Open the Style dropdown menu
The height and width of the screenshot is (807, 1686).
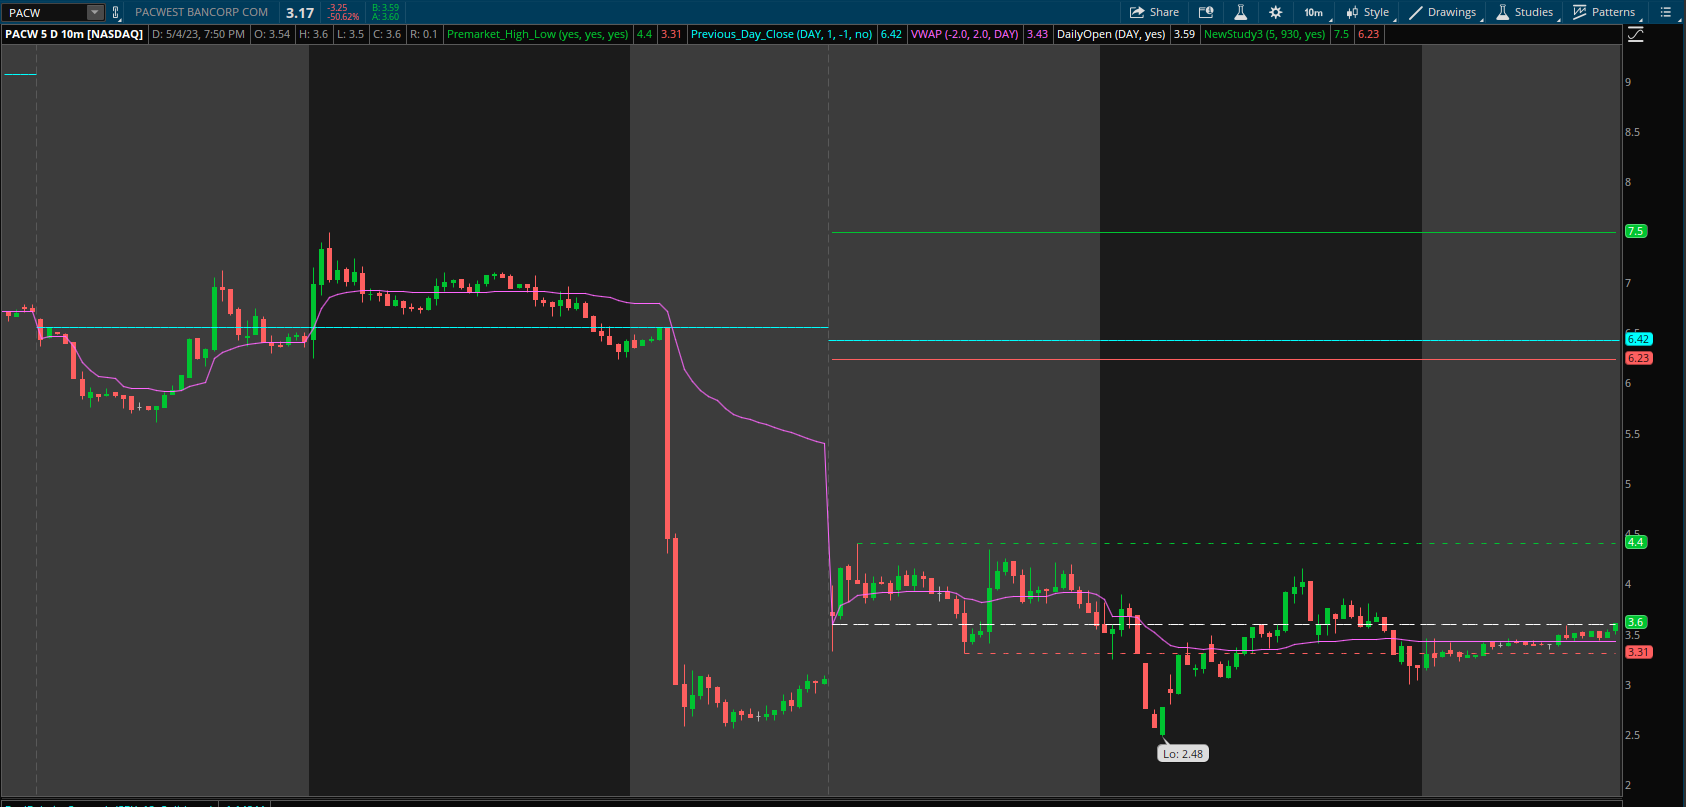(1368, 13)
